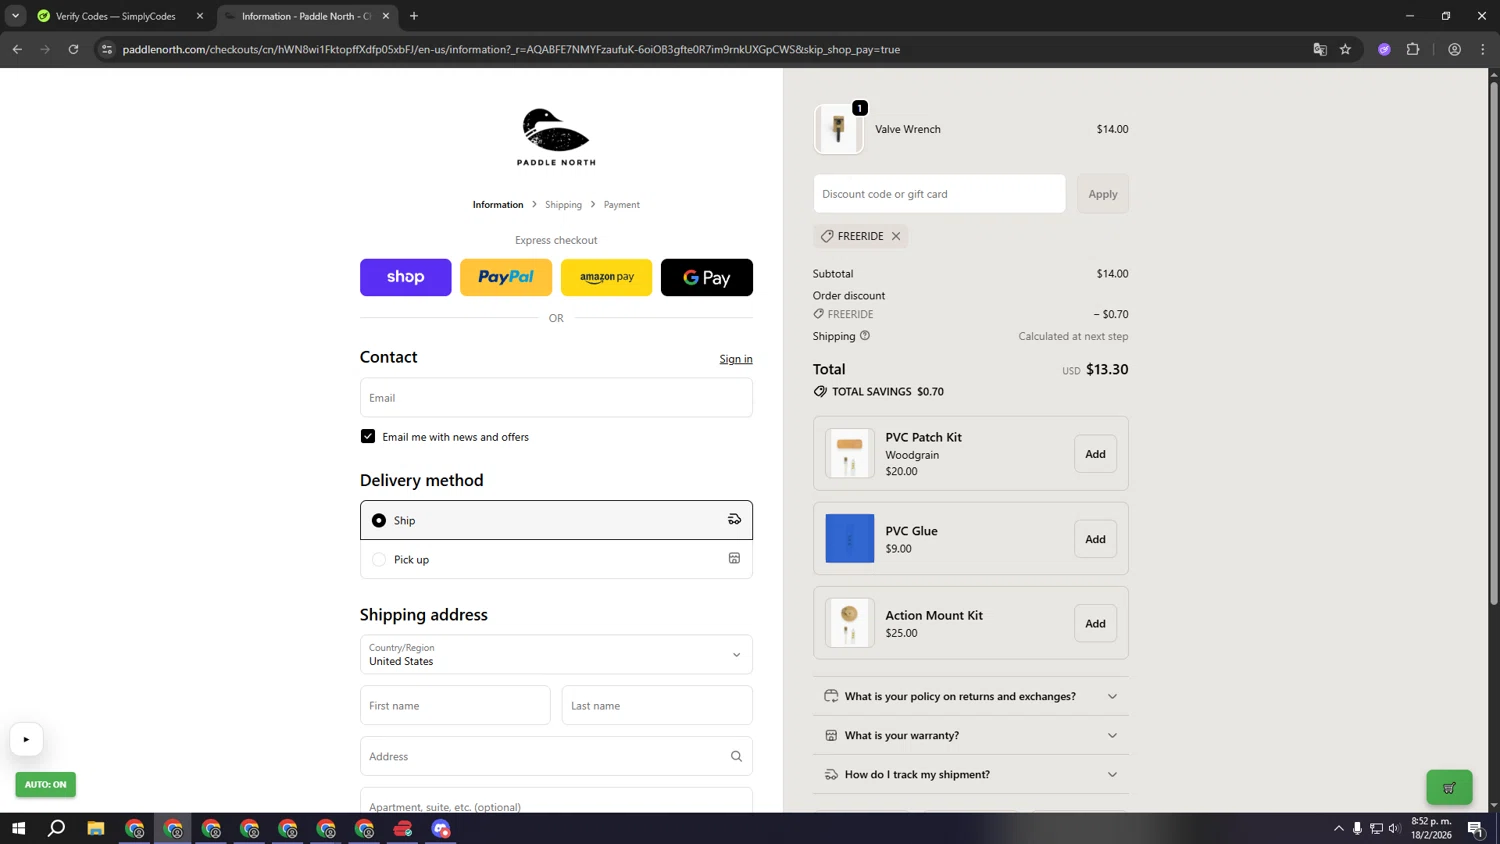
Task: Open the notification center icon
Action: [1475, 828]
